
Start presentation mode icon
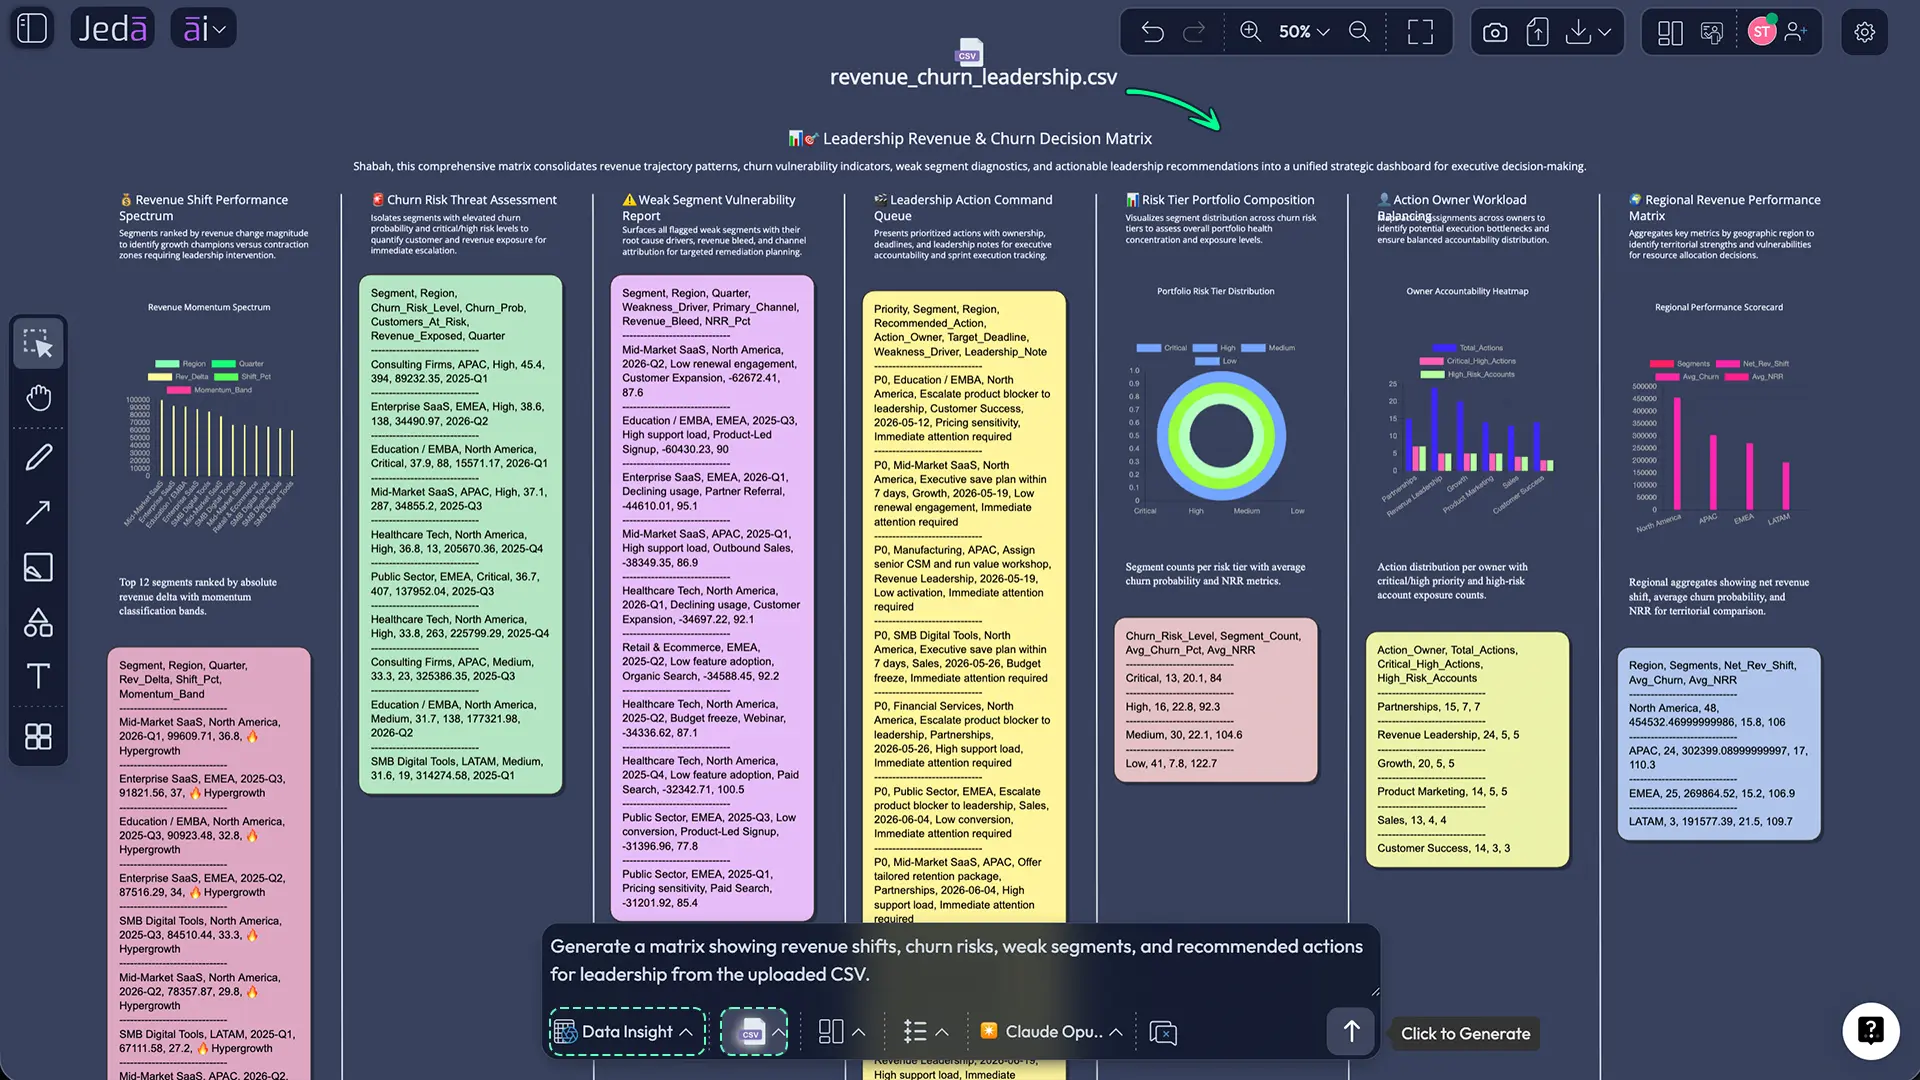(x=1712, y=32)
